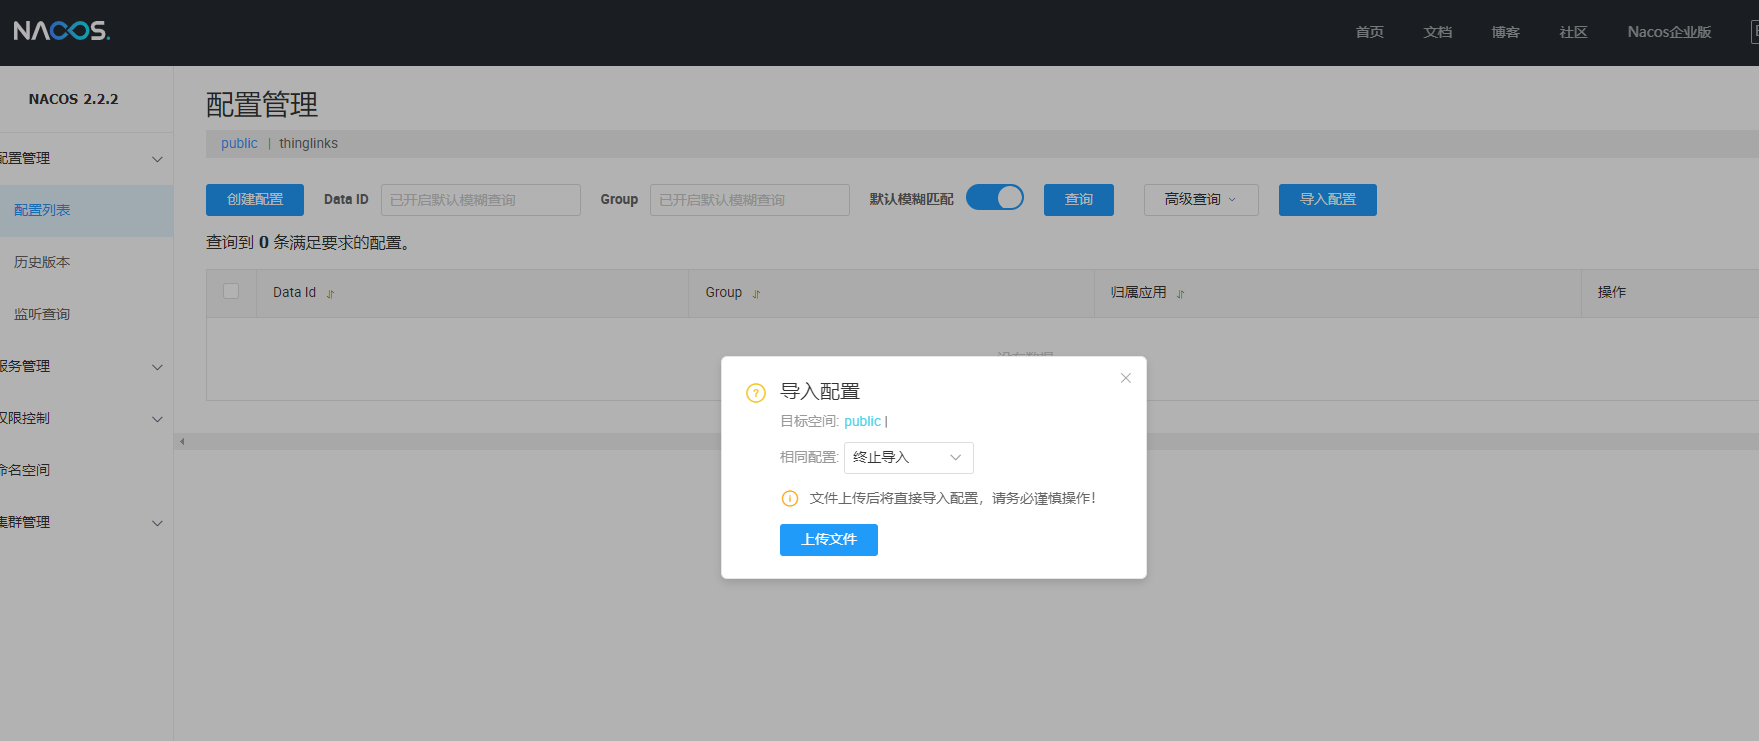The image size is (1759, 741).
Task: Open the 高级查询 dropdown
Action: [1201, 200]
